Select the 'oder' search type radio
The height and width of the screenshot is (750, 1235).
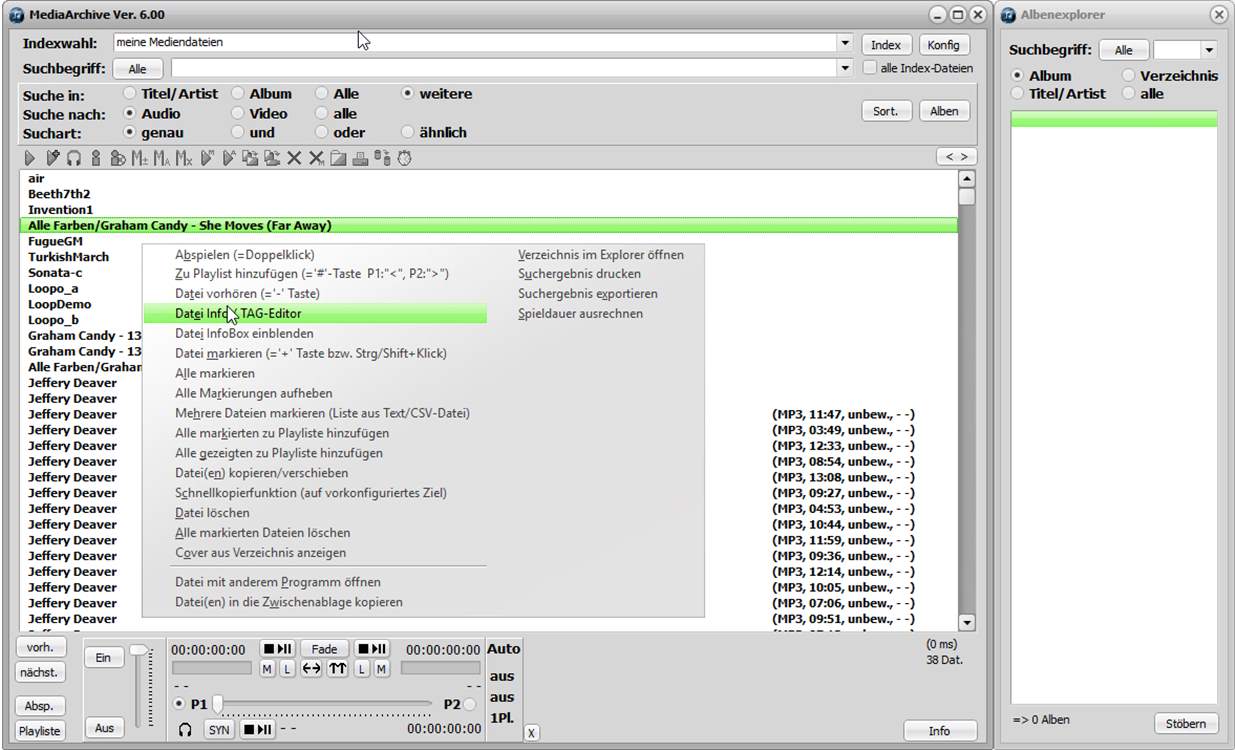click(322, 132)
